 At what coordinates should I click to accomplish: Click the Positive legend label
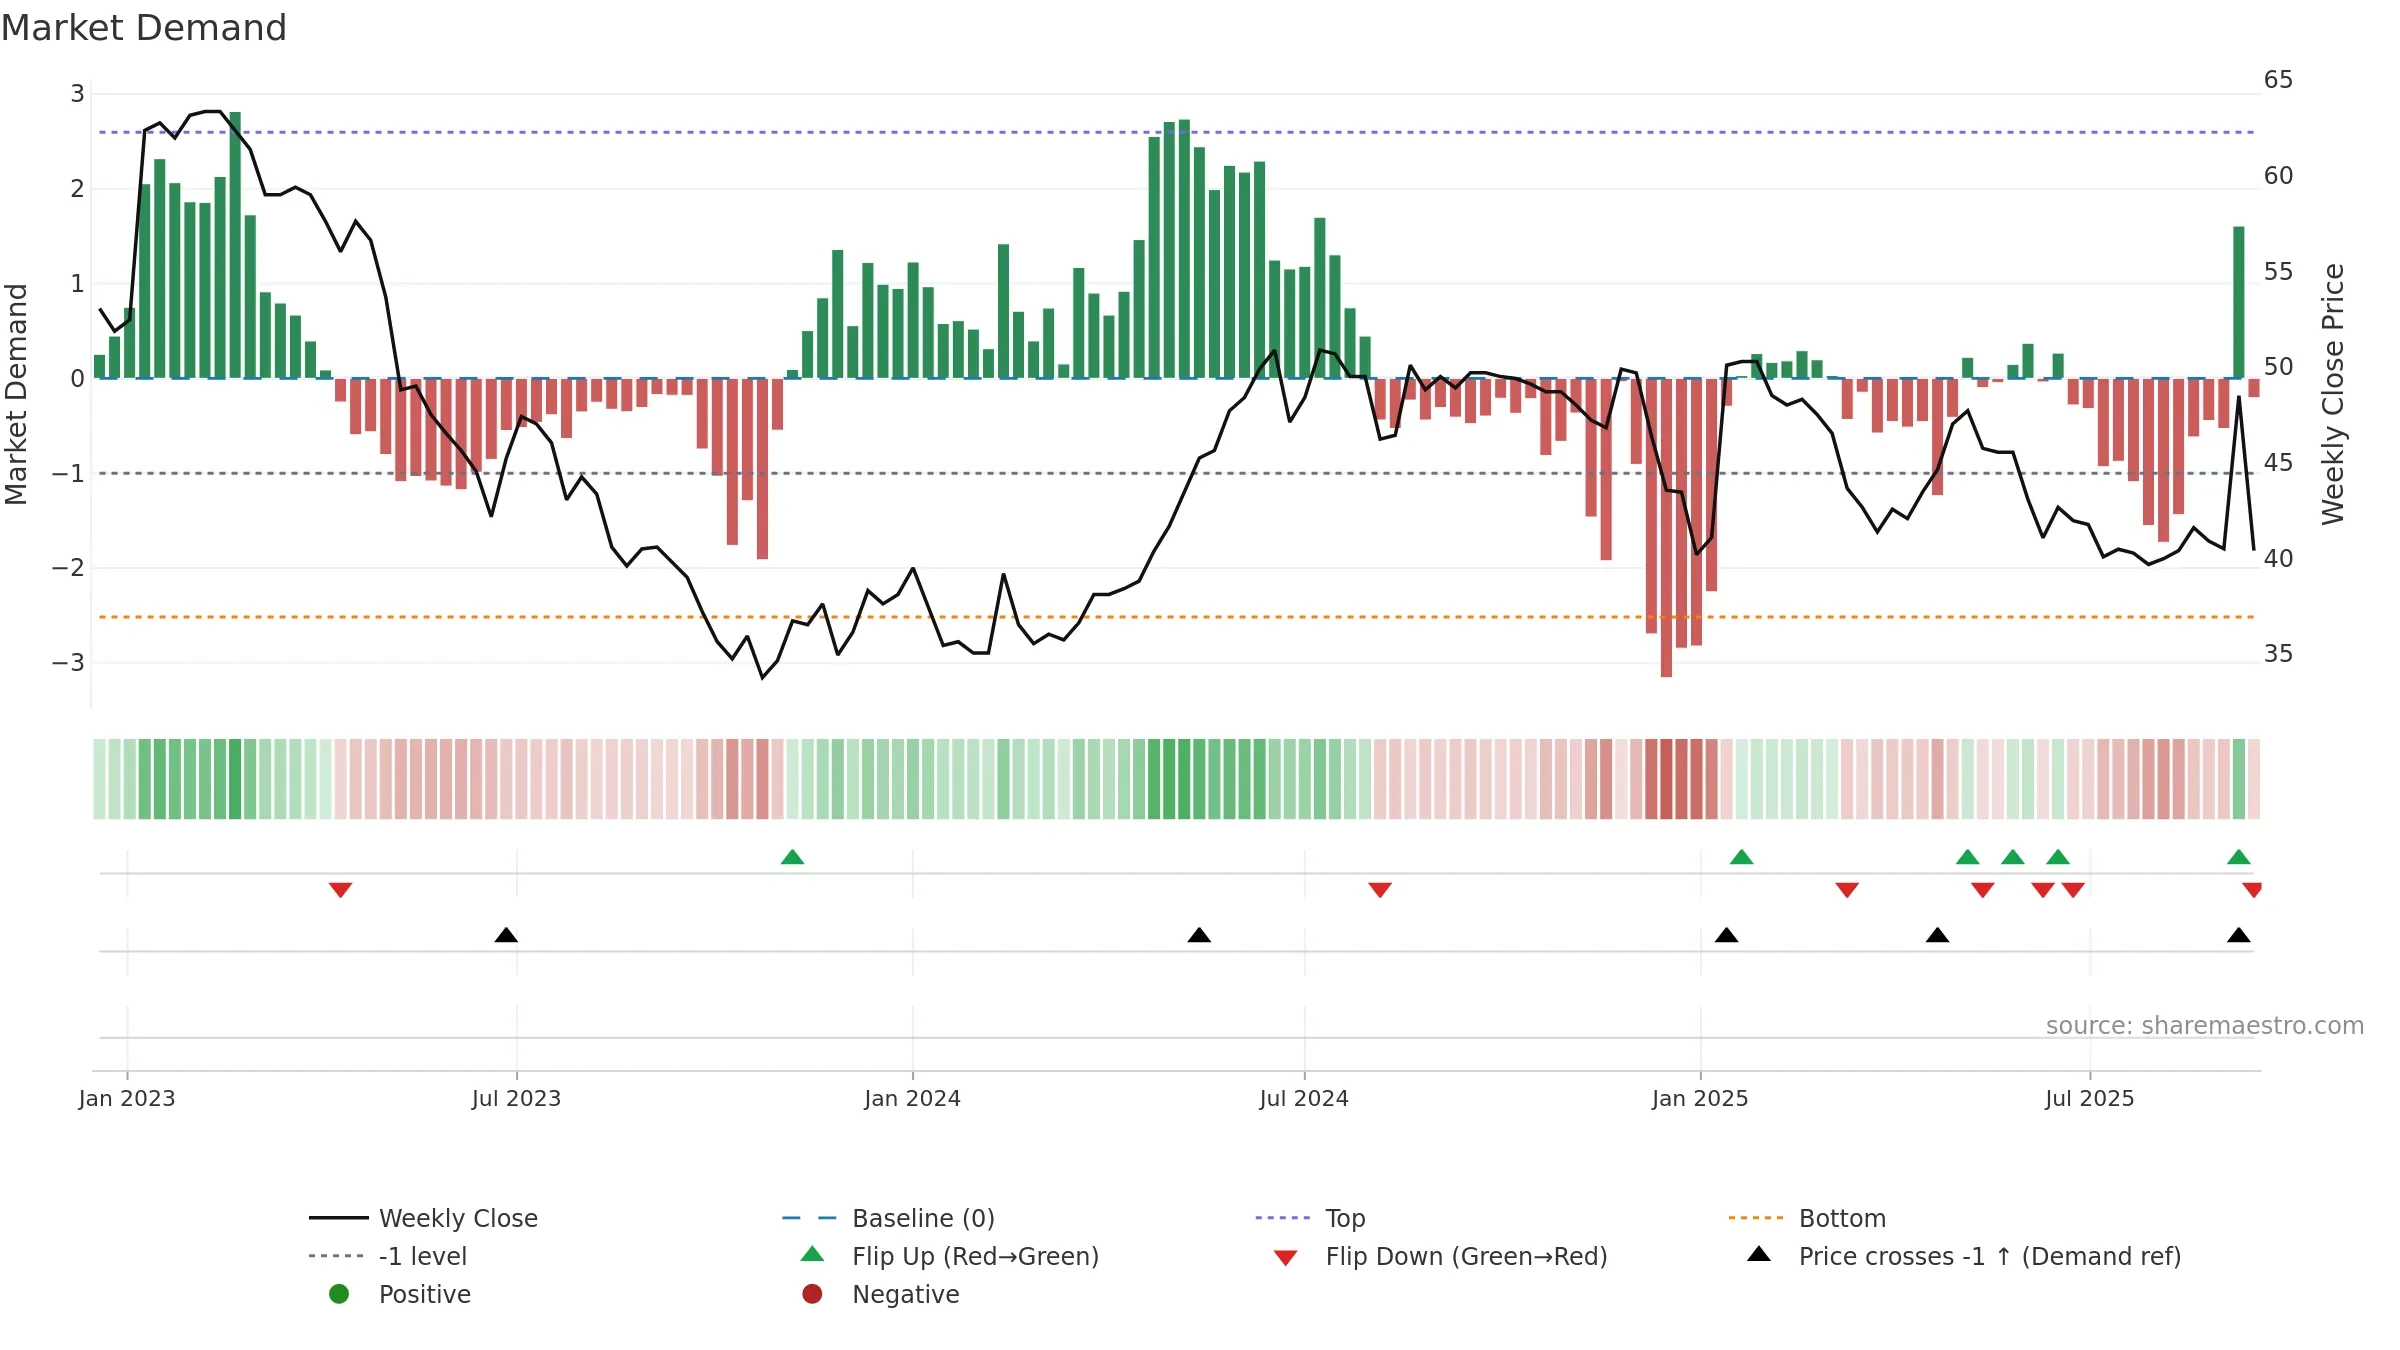coord(424,1294)
